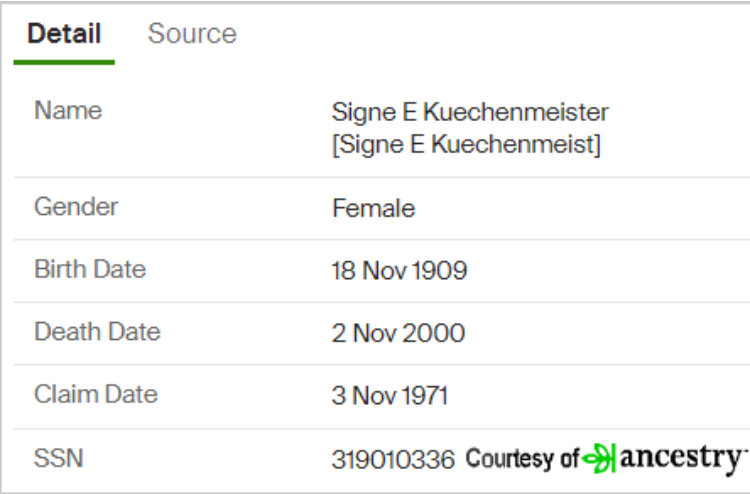Click the green underline beneath Detail tab
The image size is (750, 494).
click(64, 62)
